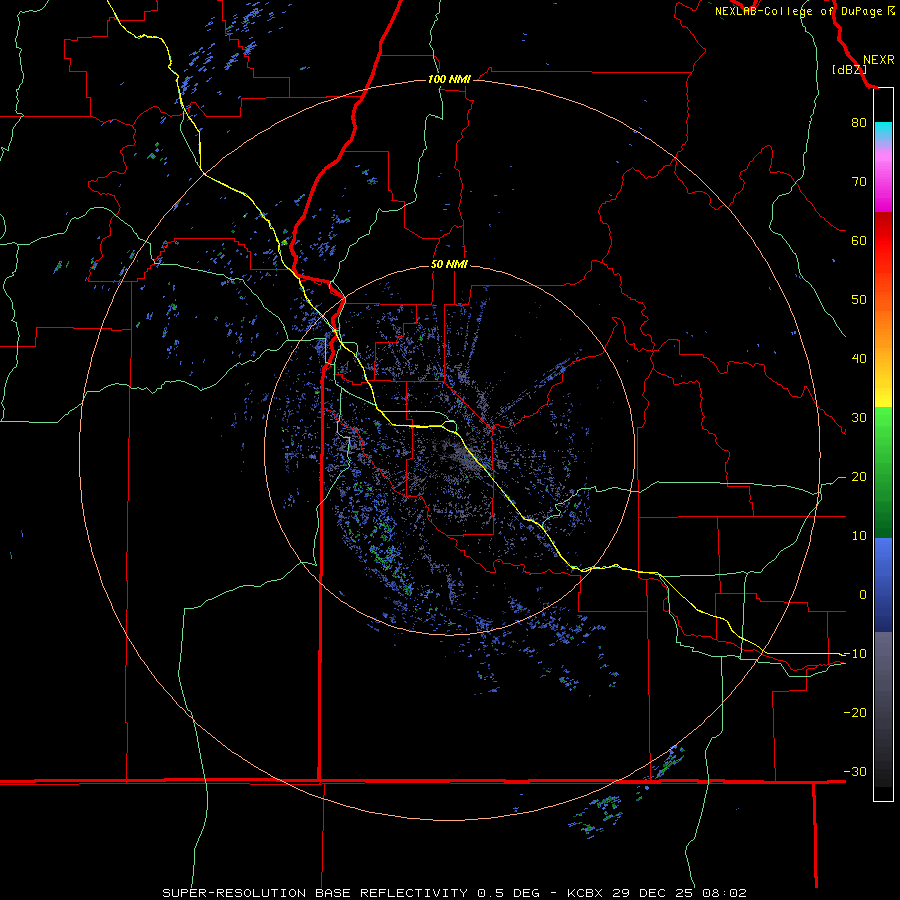Click the NEXR label above the color scale
The width and height of the screenshot is (900, 900).
[879, 60]
